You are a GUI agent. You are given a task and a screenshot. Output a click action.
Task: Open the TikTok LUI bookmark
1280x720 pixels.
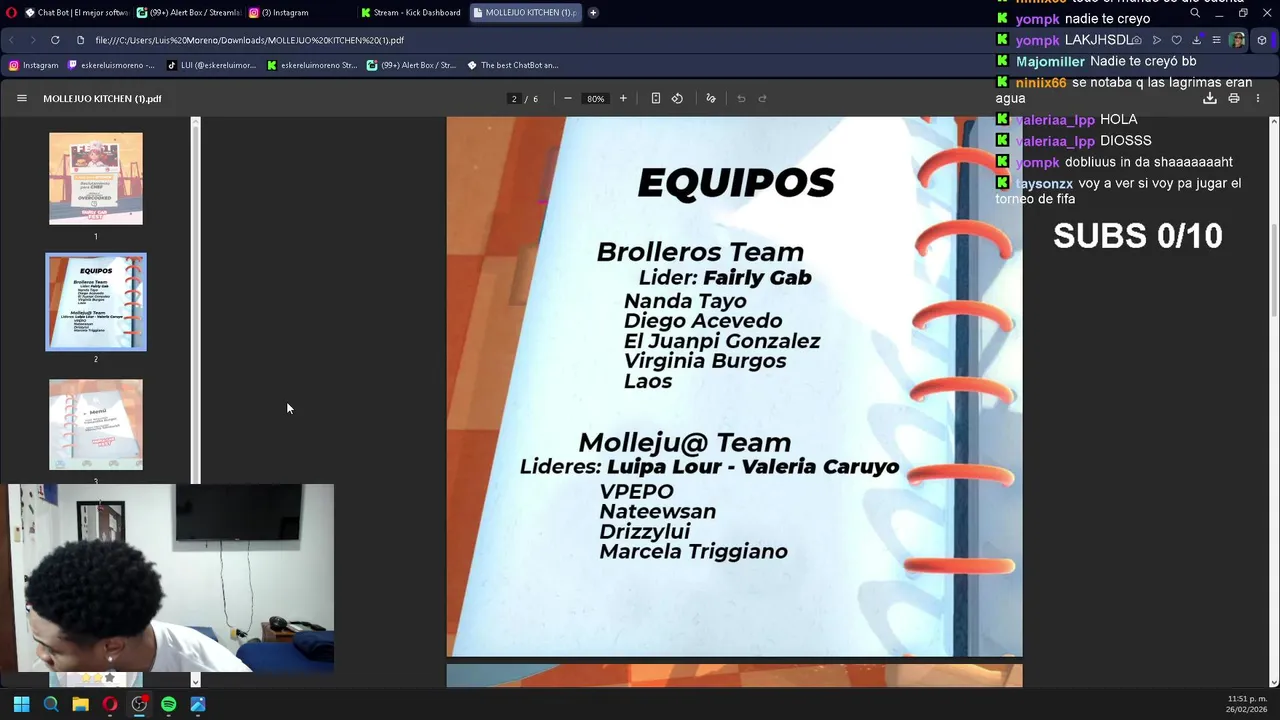pyautogui.click(x=211, y=65)
